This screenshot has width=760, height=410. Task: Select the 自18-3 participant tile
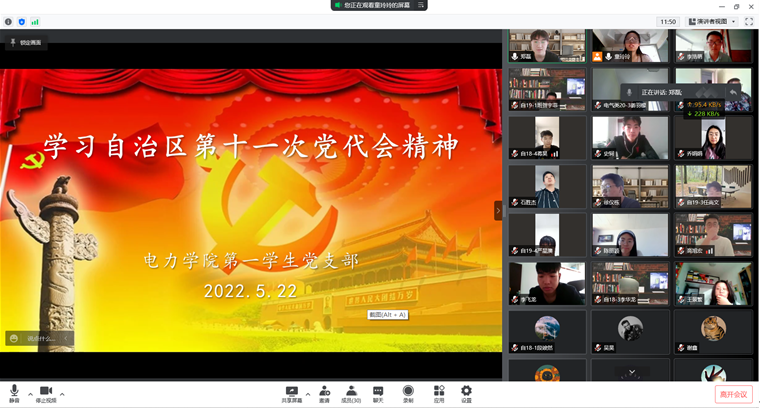(630, 284)
